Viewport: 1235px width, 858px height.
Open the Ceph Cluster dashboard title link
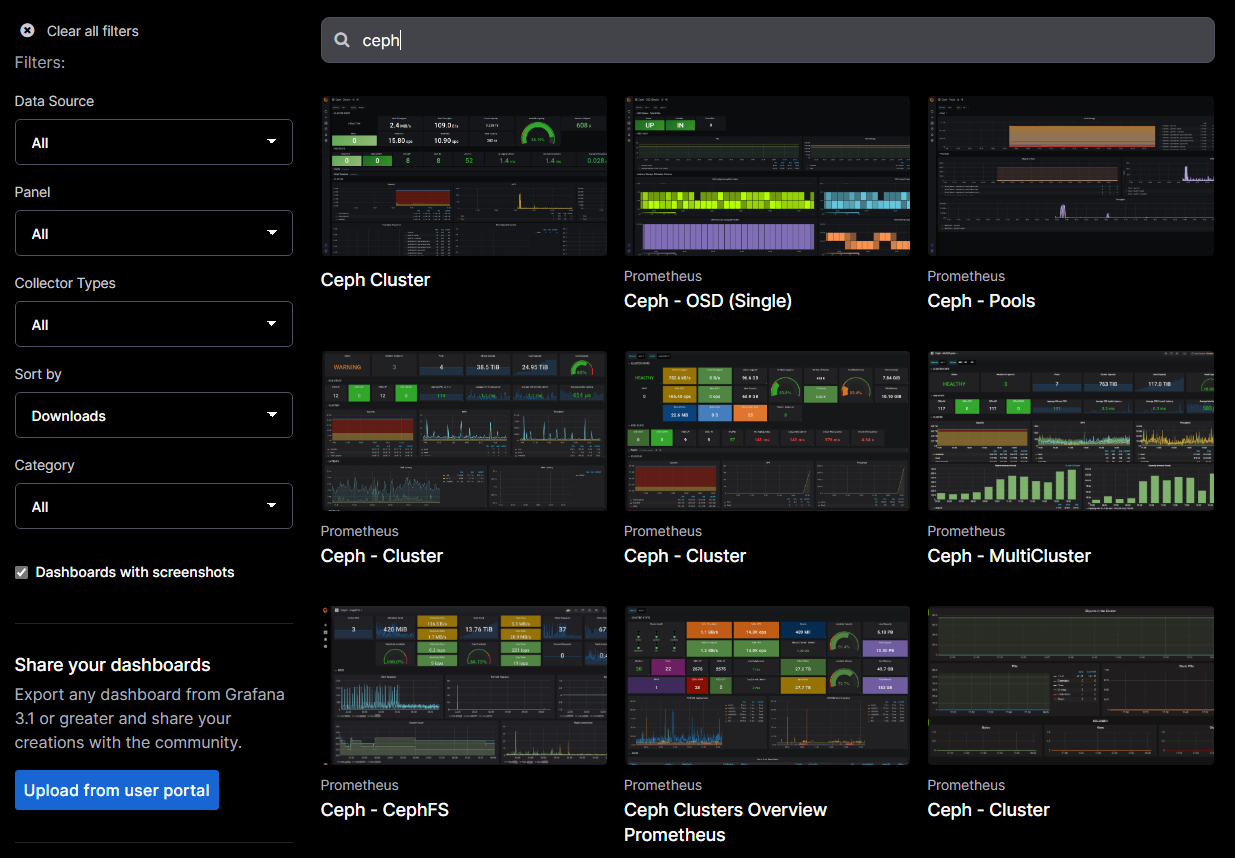(x=375, y=280)
